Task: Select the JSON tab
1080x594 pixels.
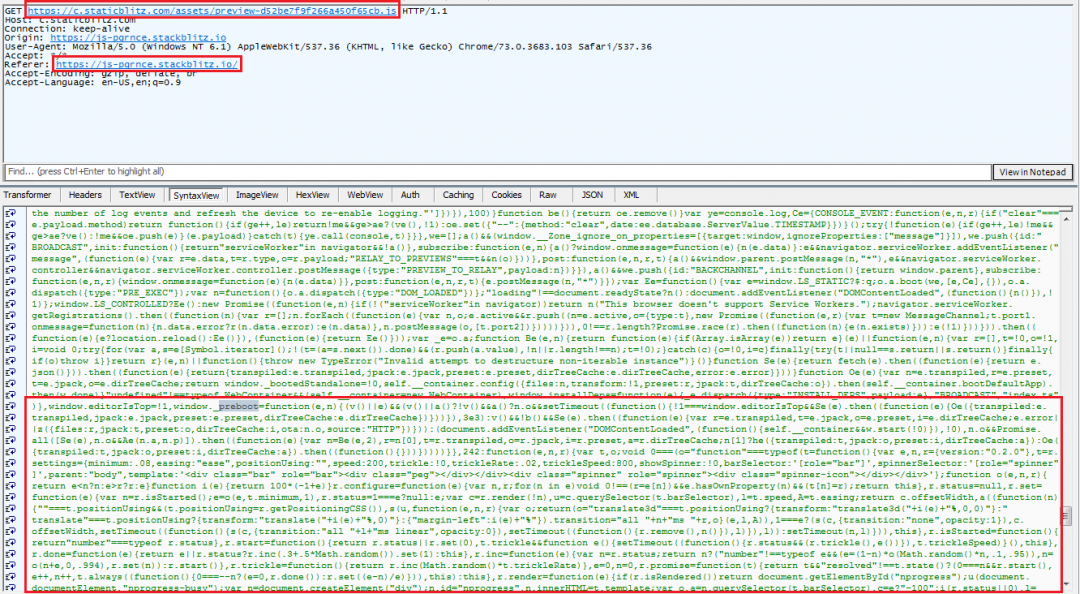Action: pyautogui.click(x=592, y=195)
